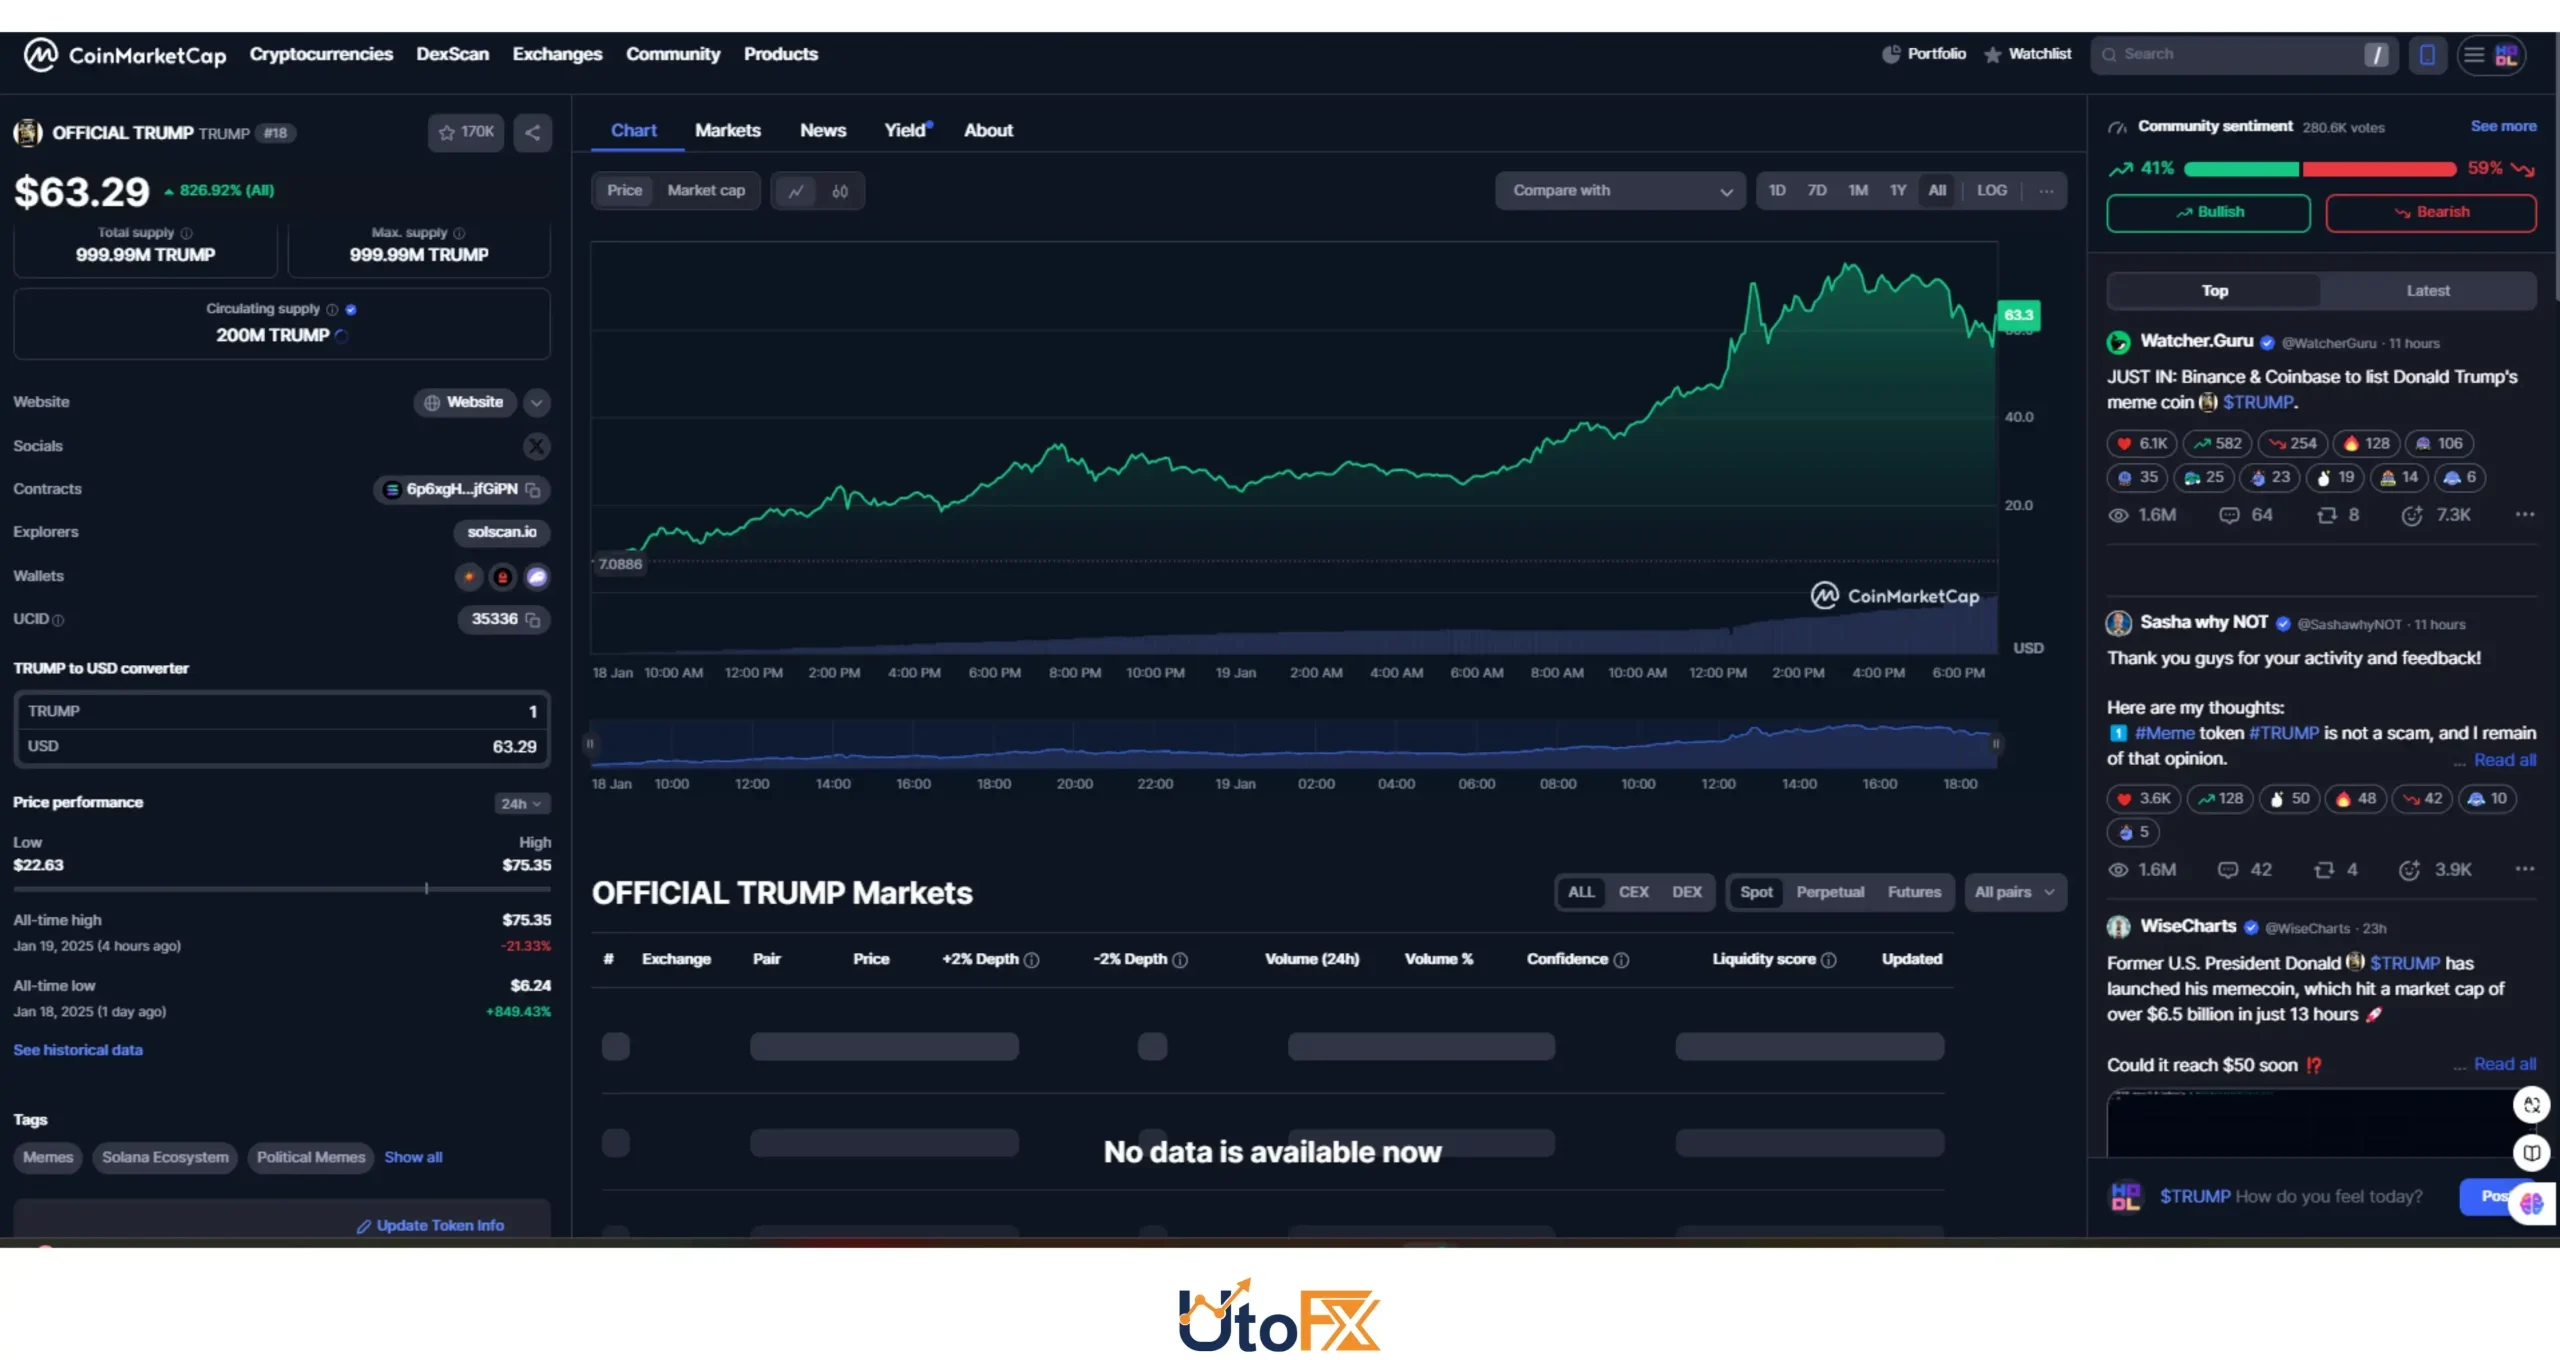2560x1360 pixels.
Task: Open the red wallet icon
Action: tap(503, 577)
